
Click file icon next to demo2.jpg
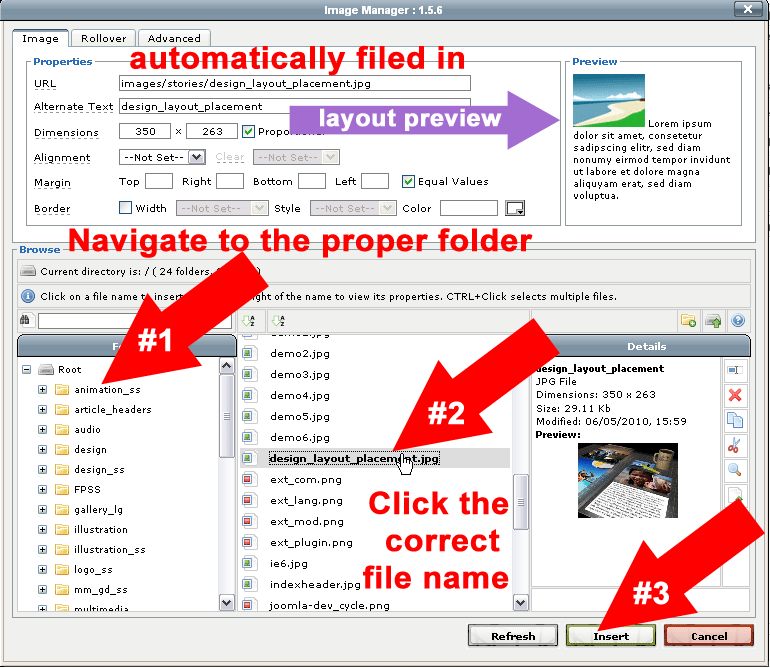tap(248, 353)
